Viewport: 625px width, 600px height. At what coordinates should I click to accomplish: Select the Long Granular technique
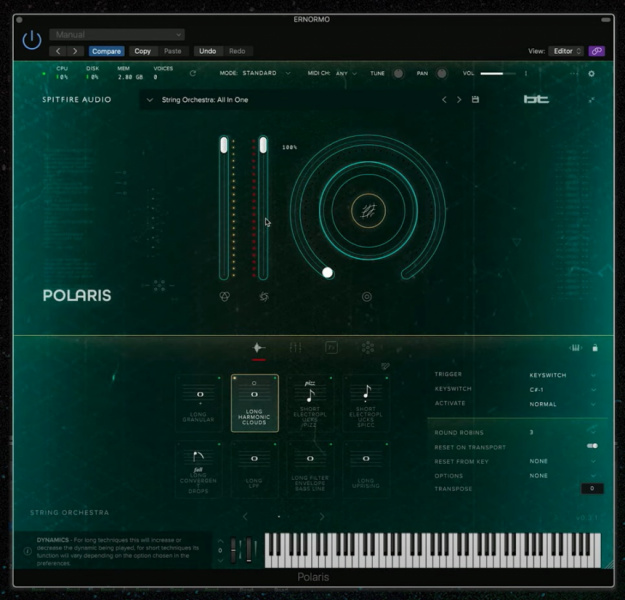click(x=199, y=403)
